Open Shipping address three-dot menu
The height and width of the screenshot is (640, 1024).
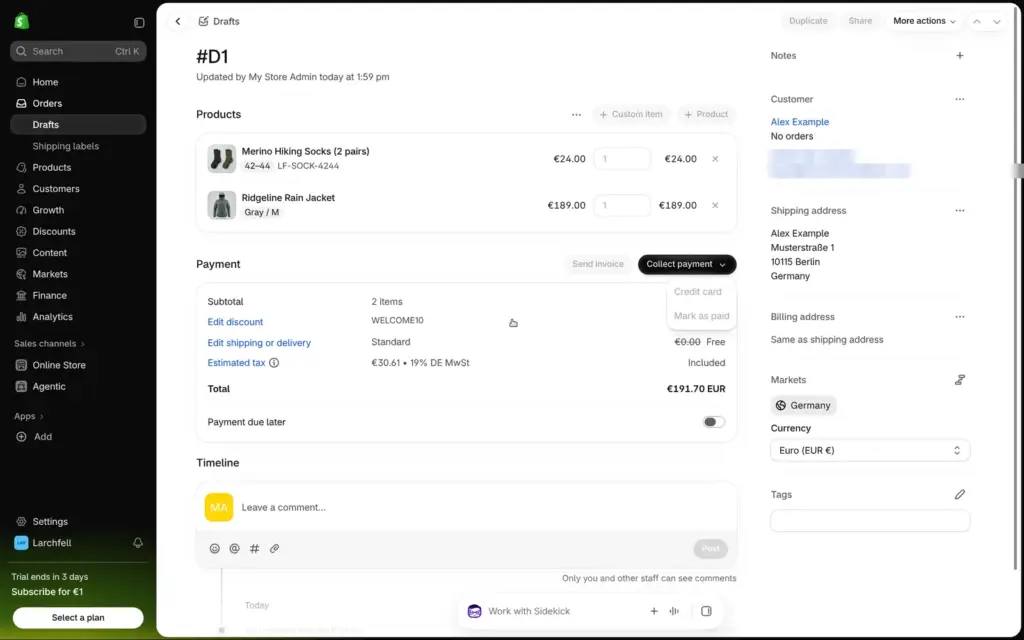(959, 211)
